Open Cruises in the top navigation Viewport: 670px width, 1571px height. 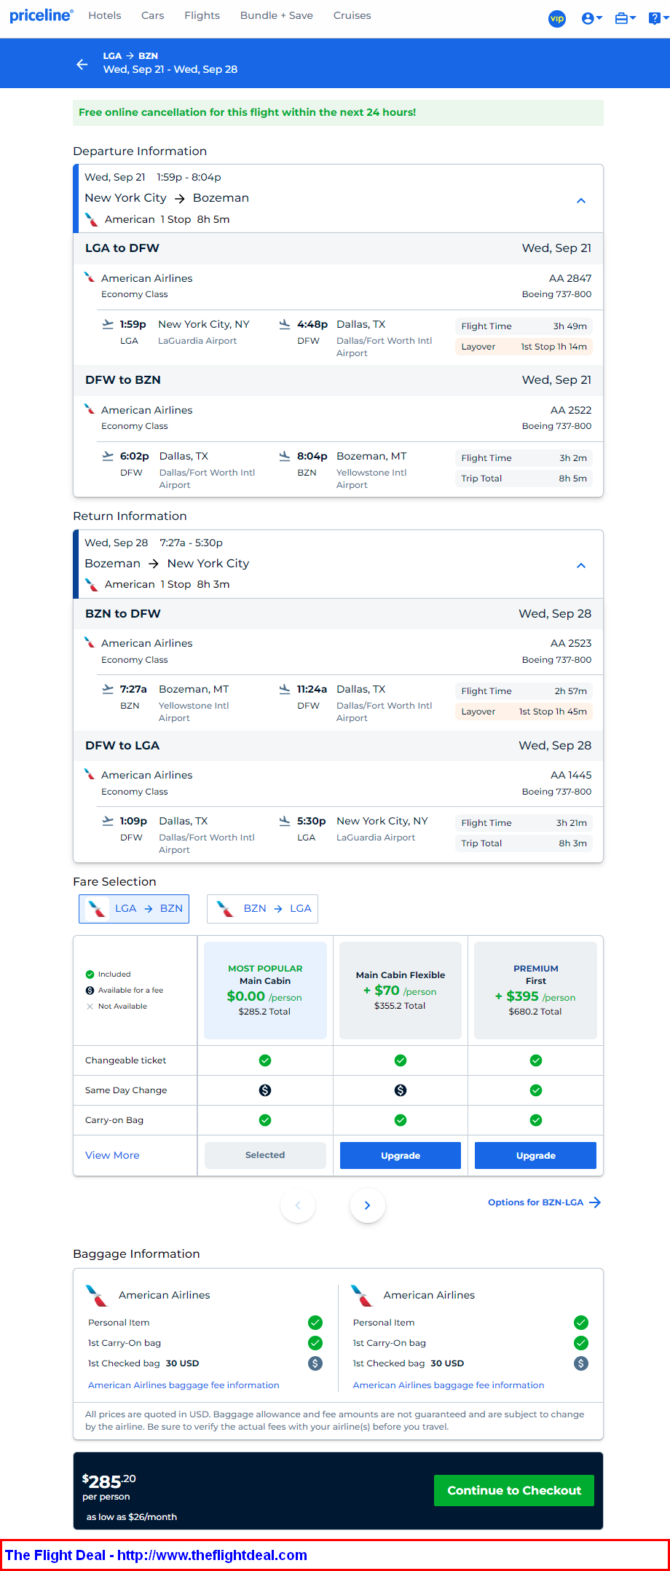click(352, 16)
